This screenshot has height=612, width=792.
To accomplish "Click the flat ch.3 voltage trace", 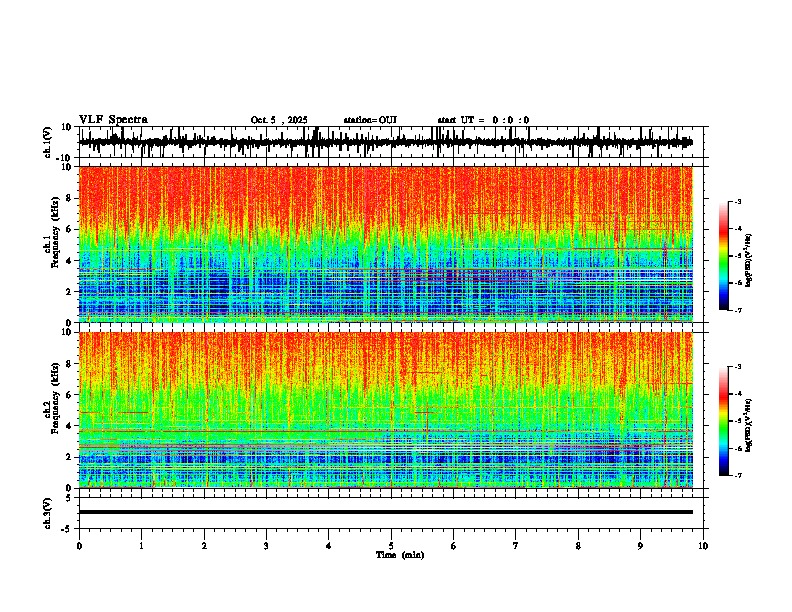I will click(385, 512).
